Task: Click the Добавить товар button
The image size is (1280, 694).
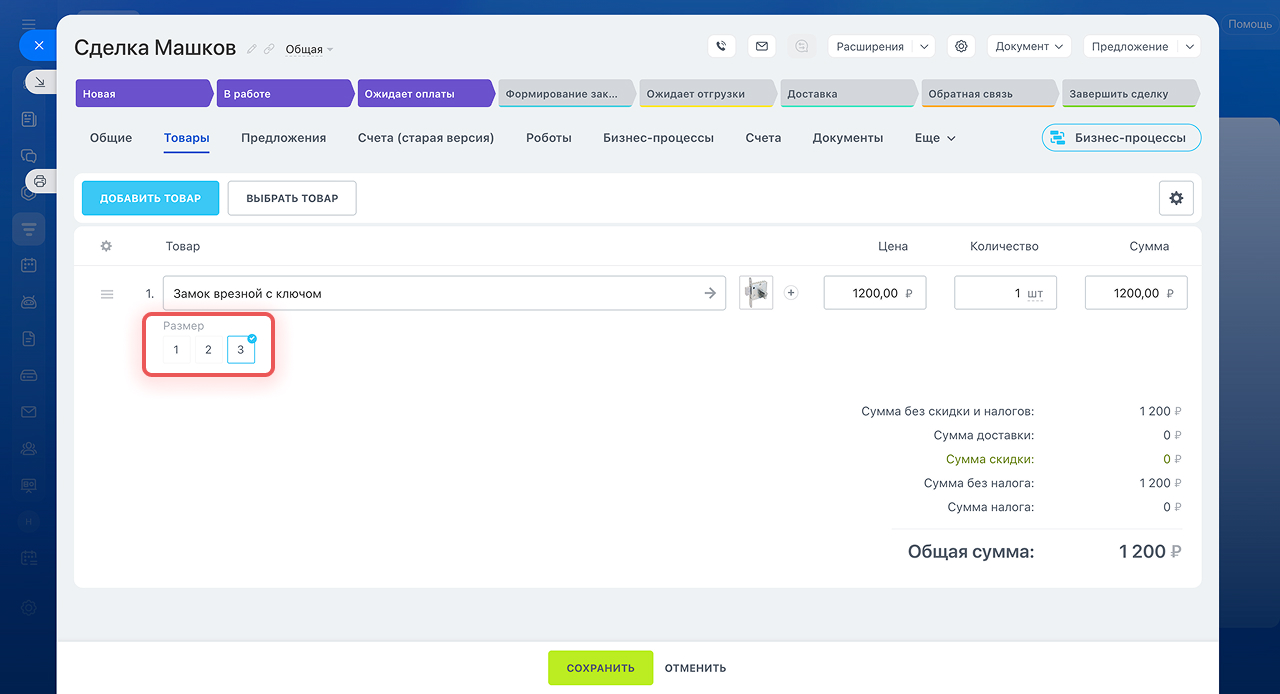Action: pos(150,198)
